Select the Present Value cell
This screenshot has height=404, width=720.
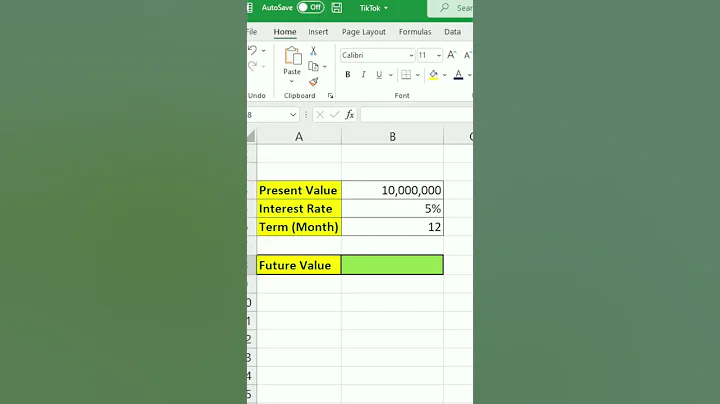coord(299,190)
